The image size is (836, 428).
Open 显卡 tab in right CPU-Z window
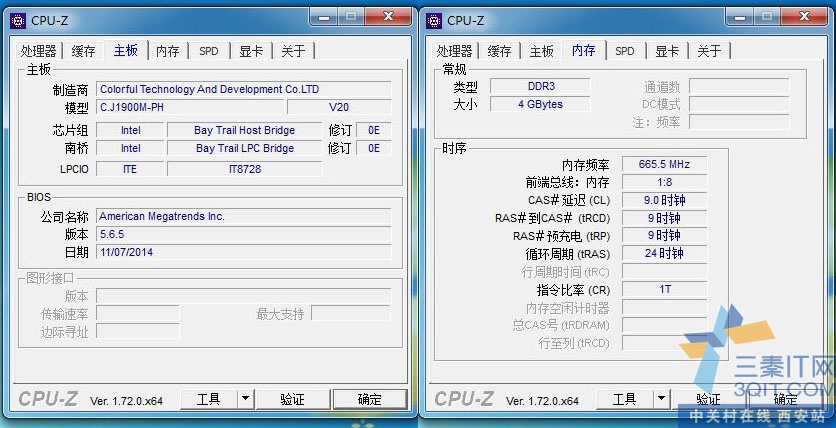click(666, 51)
